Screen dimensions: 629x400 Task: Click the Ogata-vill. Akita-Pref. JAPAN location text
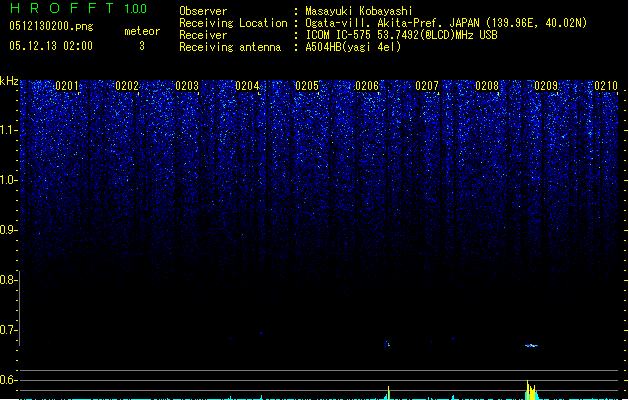tap(446, 23)
